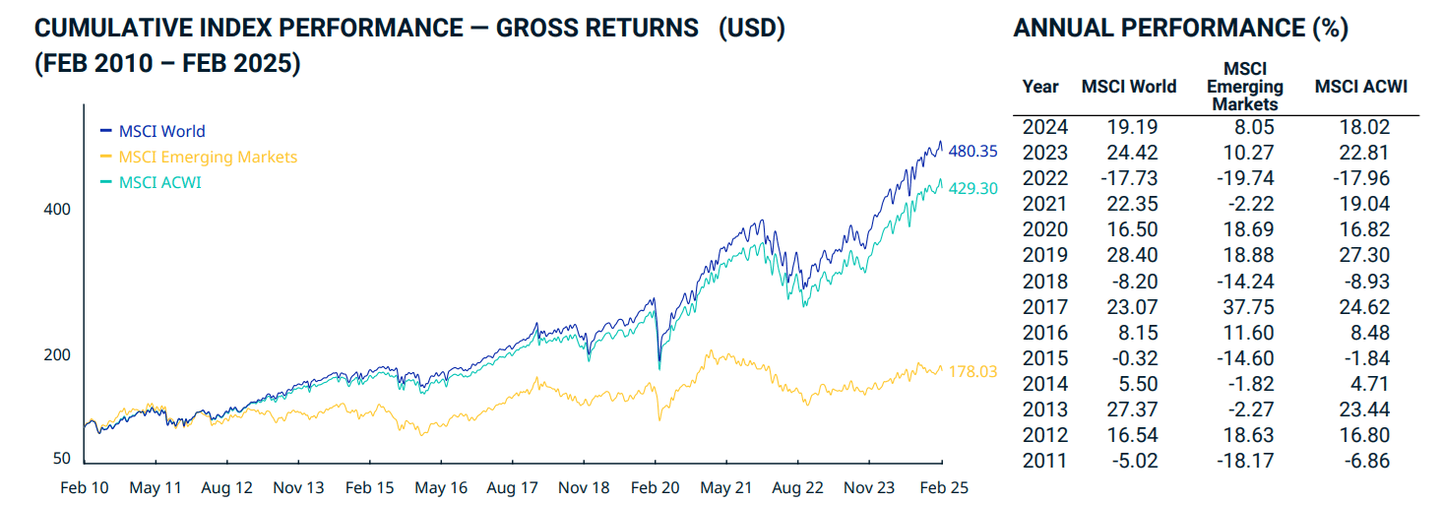Image resolution: width=1440 pixels, height=506 pixels.
Task: Select the 480.35 end value label
Action: (973, 152)
